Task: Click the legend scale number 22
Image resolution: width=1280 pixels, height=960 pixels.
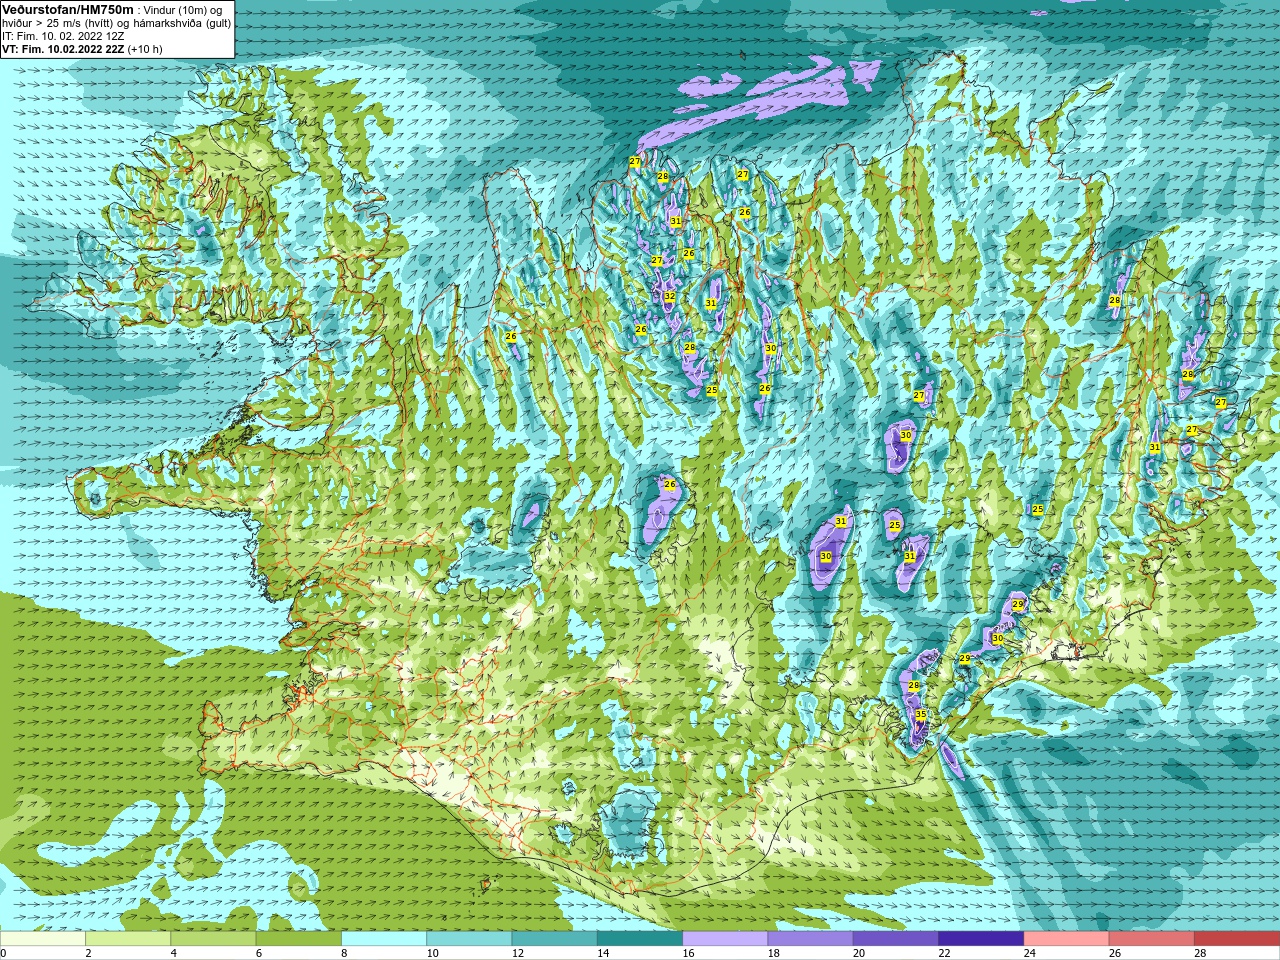Action: tap(944, 953)
